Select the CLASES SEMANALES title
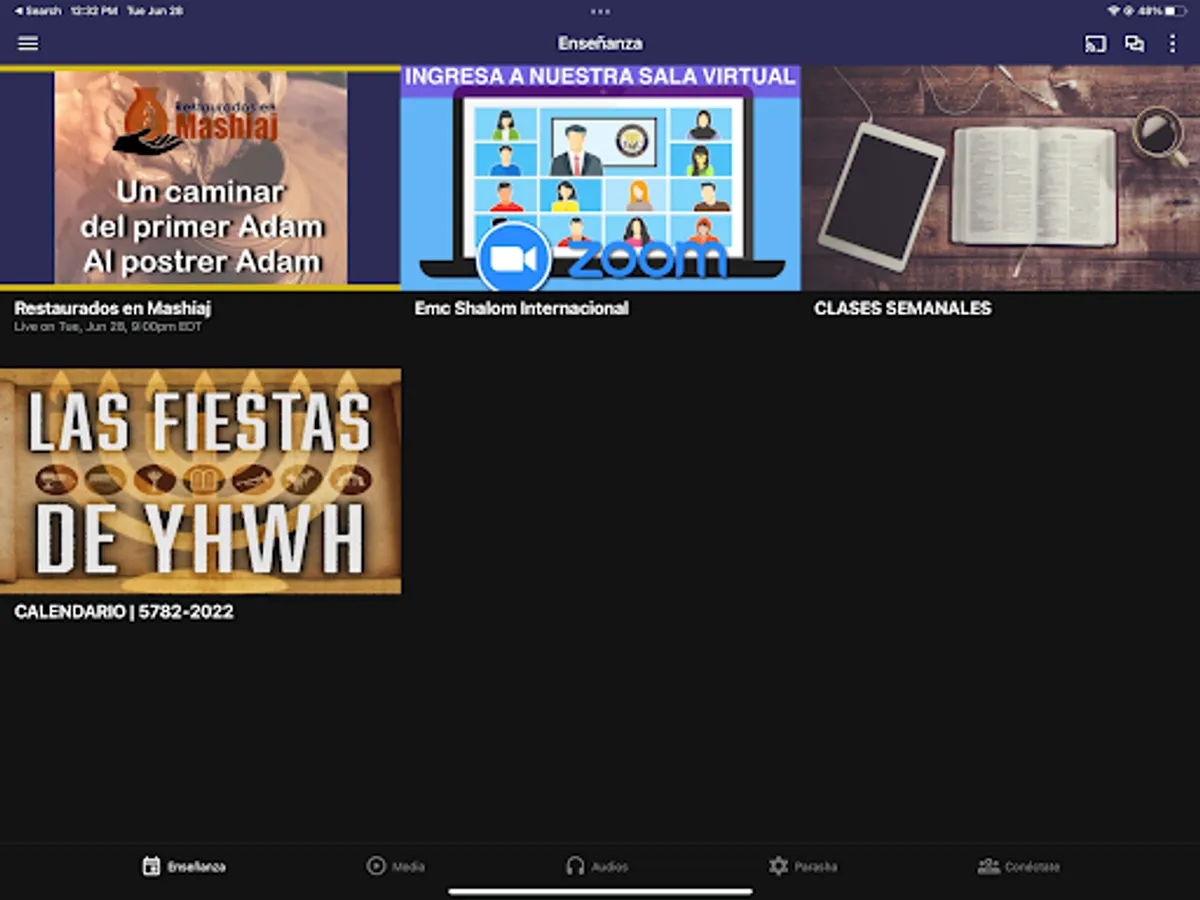 [x=902, y=308]
